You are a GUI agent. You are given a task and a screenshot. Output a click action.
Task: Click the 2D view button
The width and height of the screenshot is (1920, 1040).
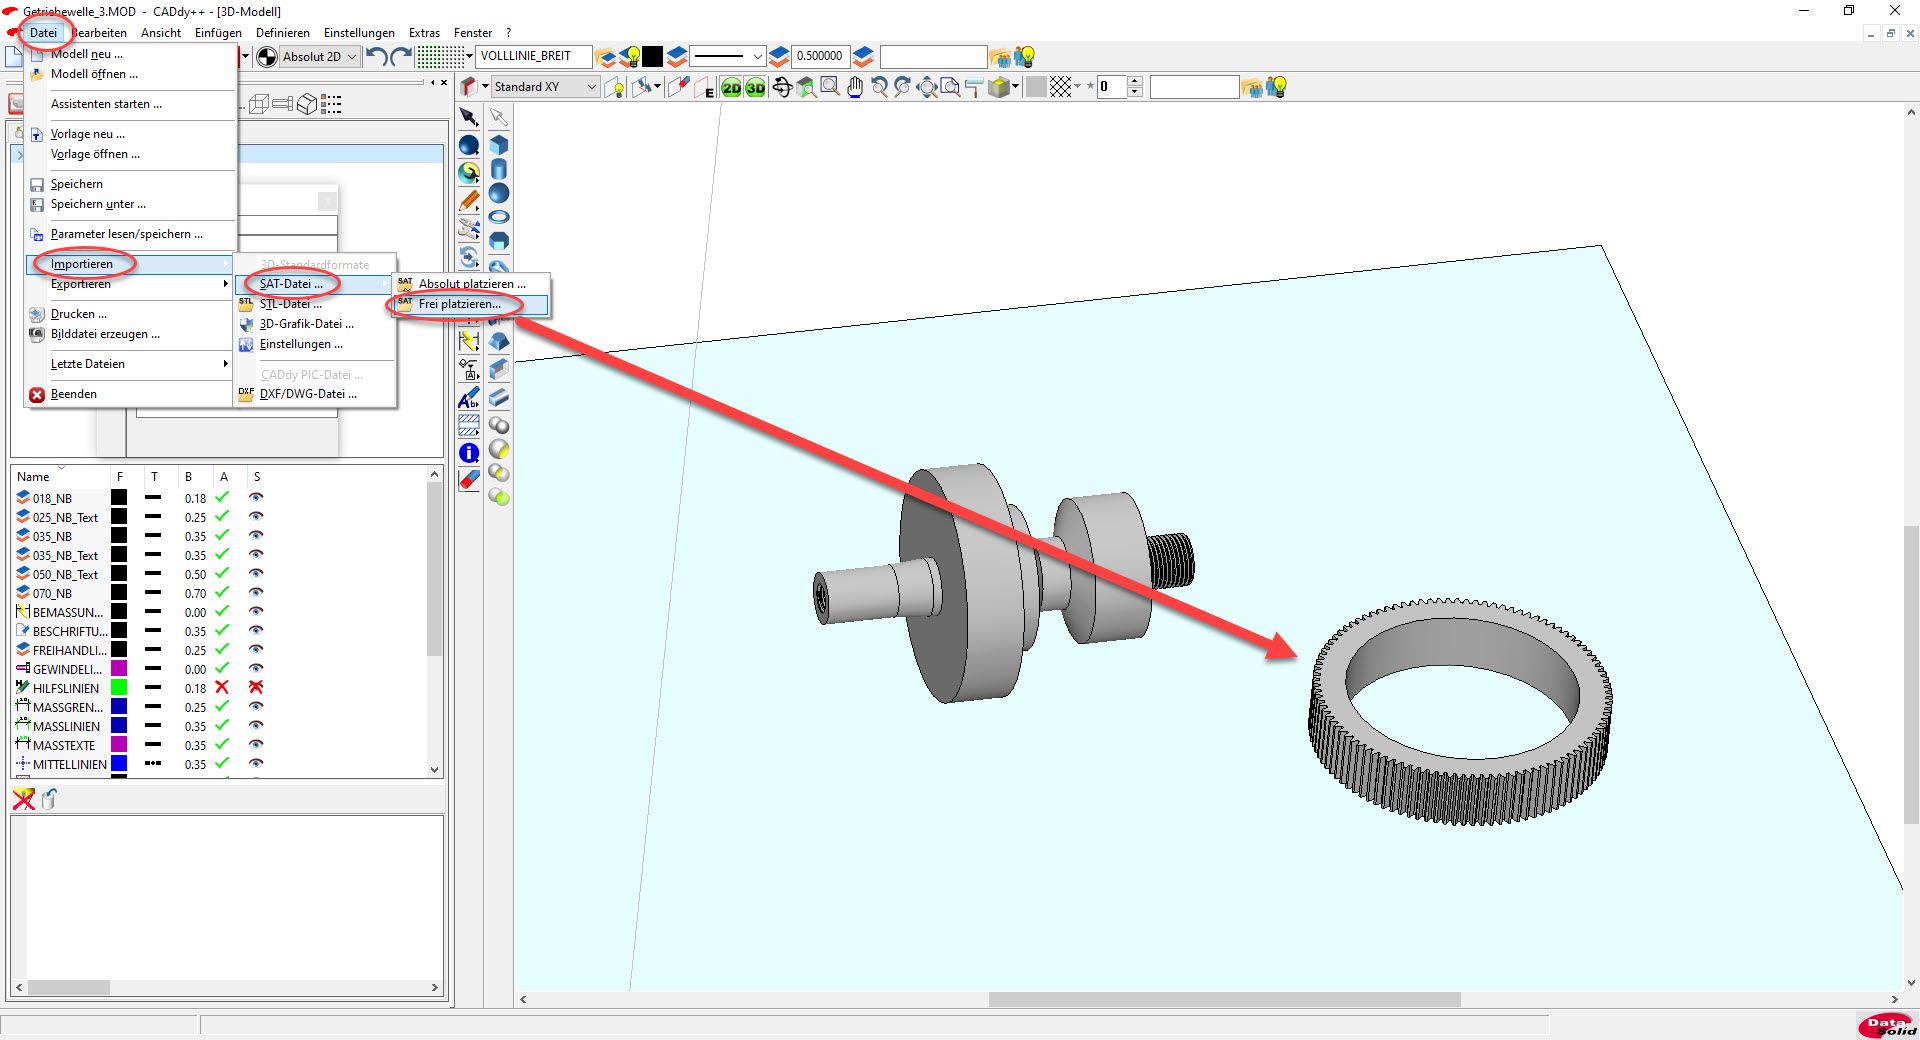(731, 88)
